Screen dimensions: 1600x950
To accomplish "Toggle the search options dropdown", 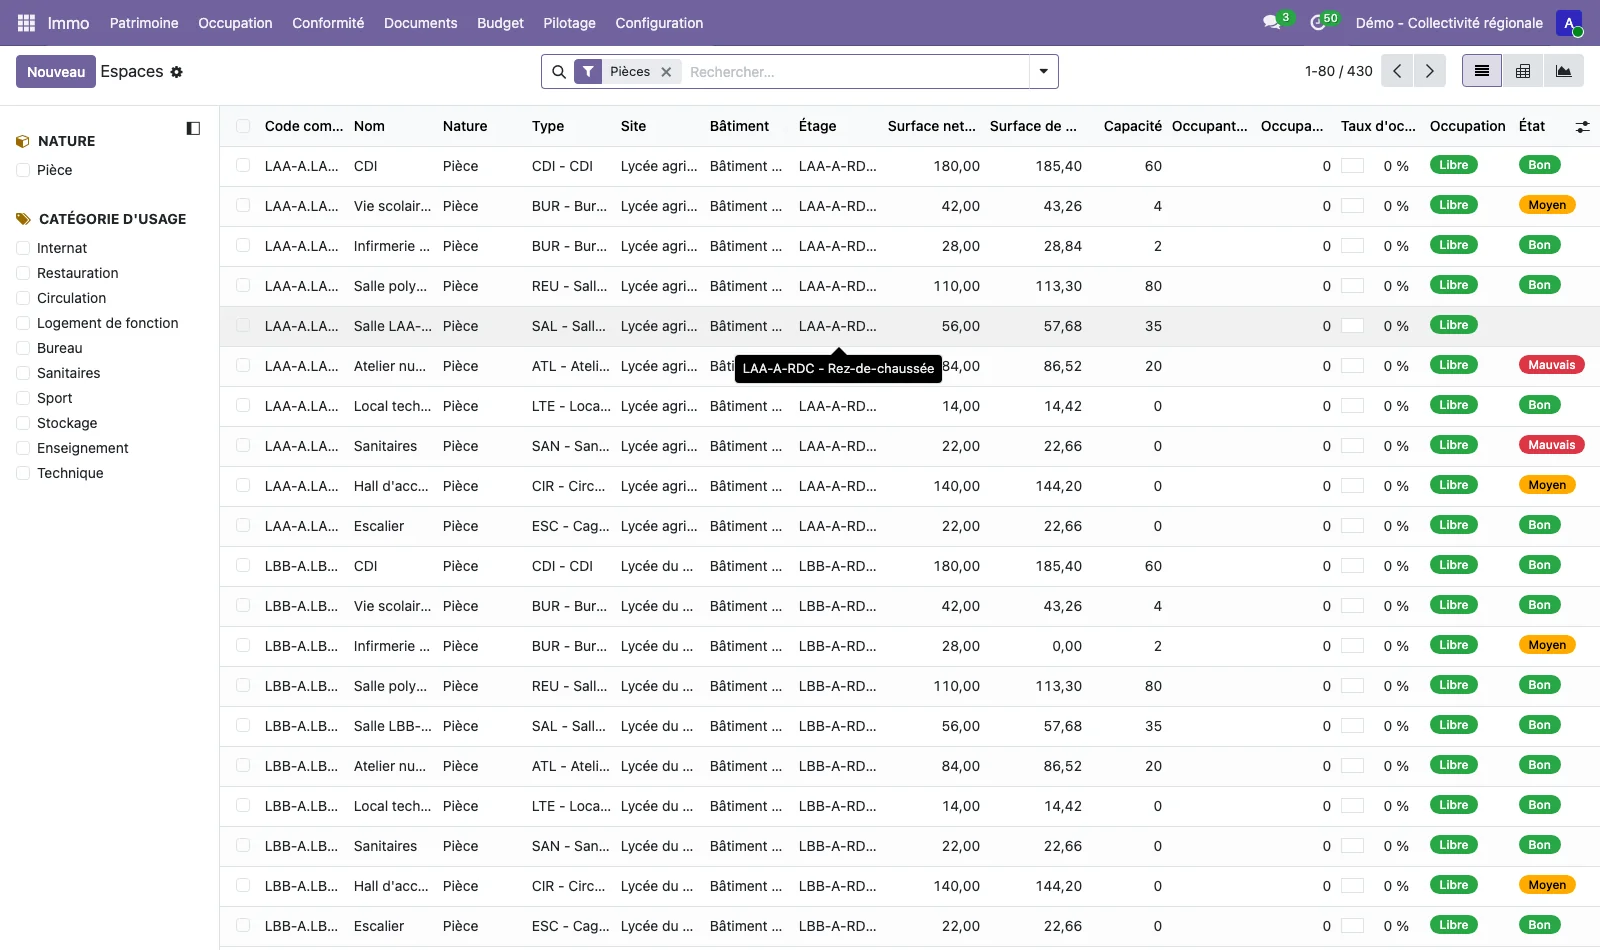I will [x=1044, y=72].
